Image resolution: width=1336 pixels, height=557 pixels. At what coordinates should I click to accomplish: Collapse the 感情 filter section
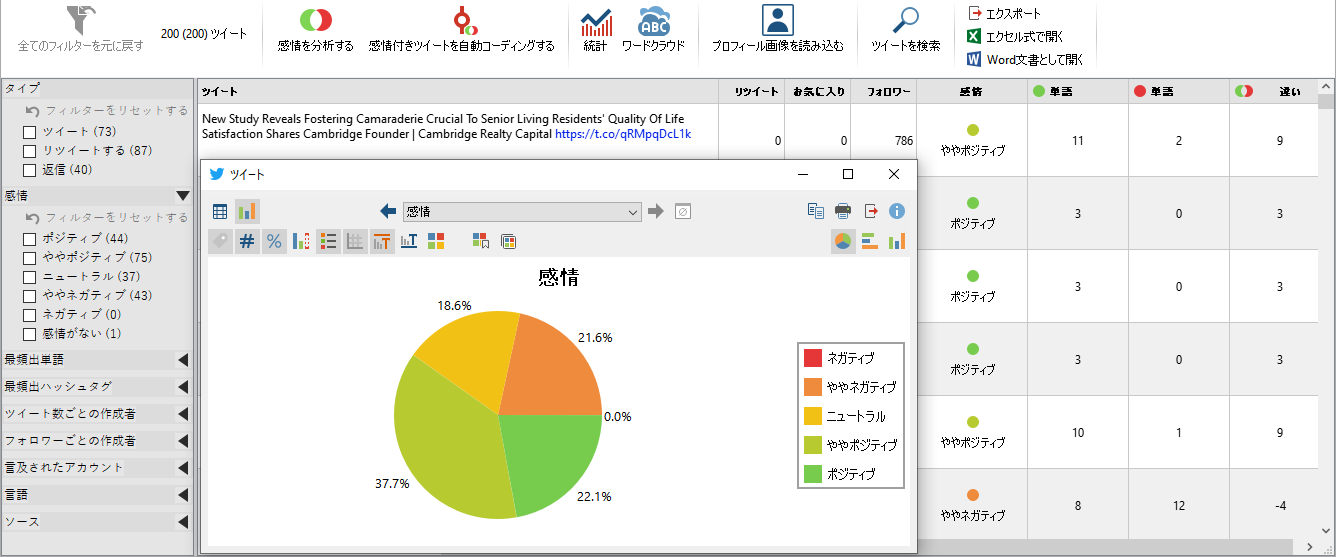pyautogui.click(x=183, y=196)
